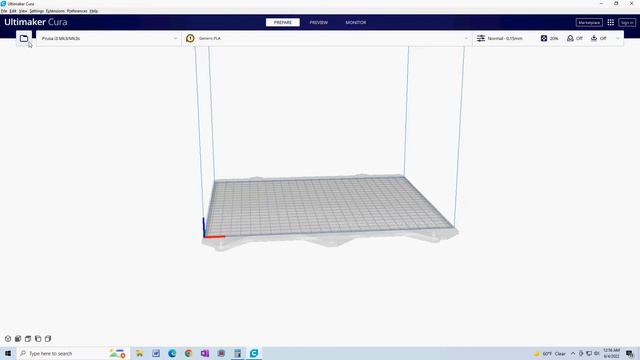The image size is (640, 360).
Task: Click the Sign in button
Action: (627, 22)
